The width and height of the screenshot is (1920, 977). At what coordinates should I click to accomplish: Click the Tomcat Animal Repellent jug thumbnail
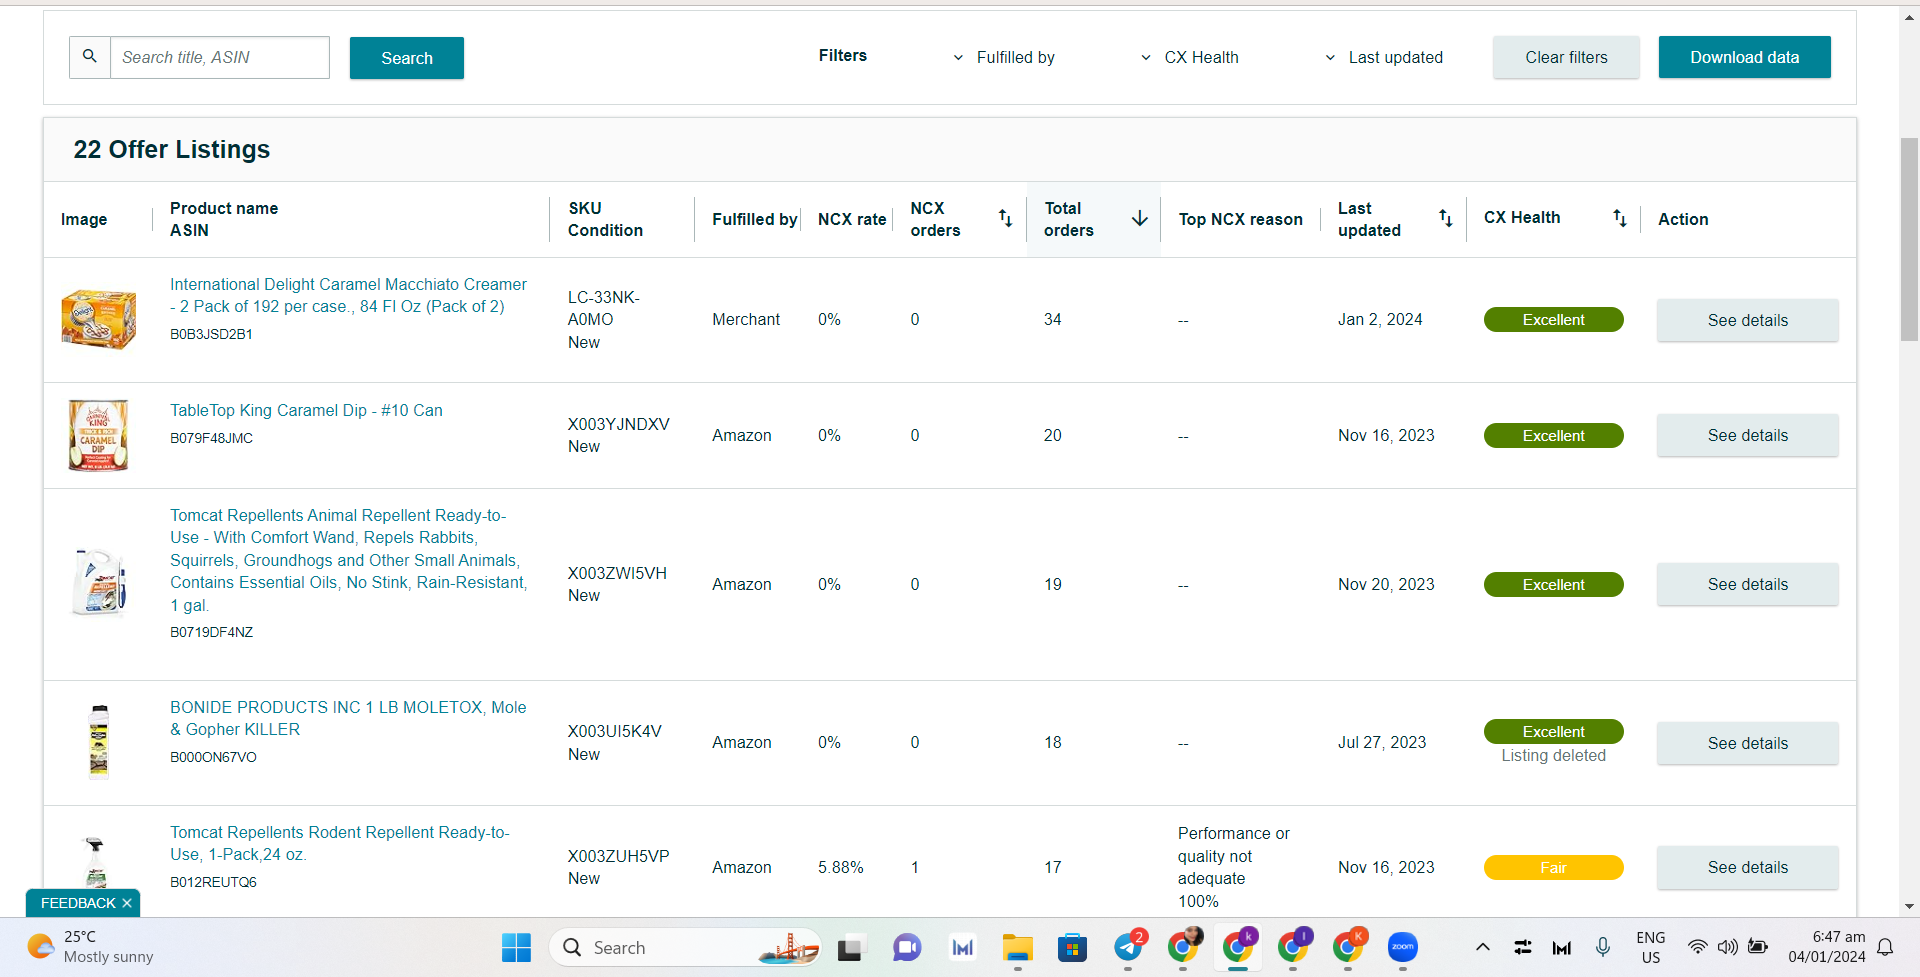tap(99, 583)
